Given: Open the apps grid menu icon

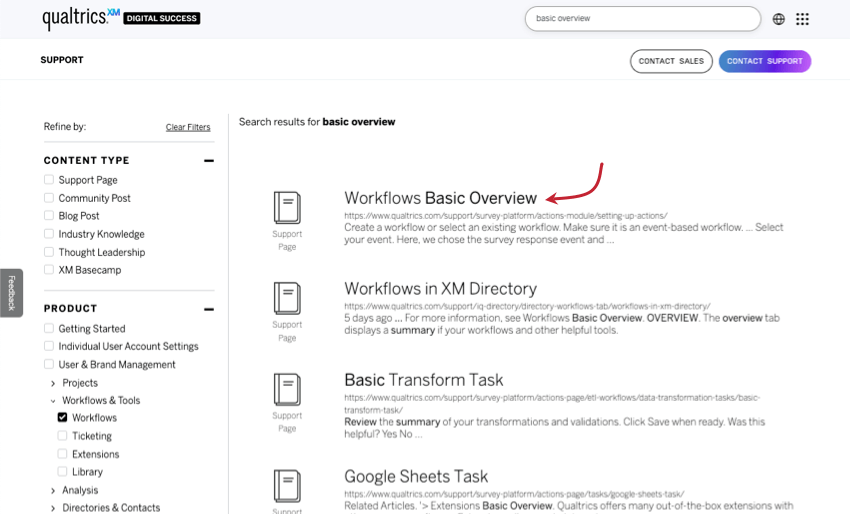Looking at the screenshot, I should click(802, 19).
